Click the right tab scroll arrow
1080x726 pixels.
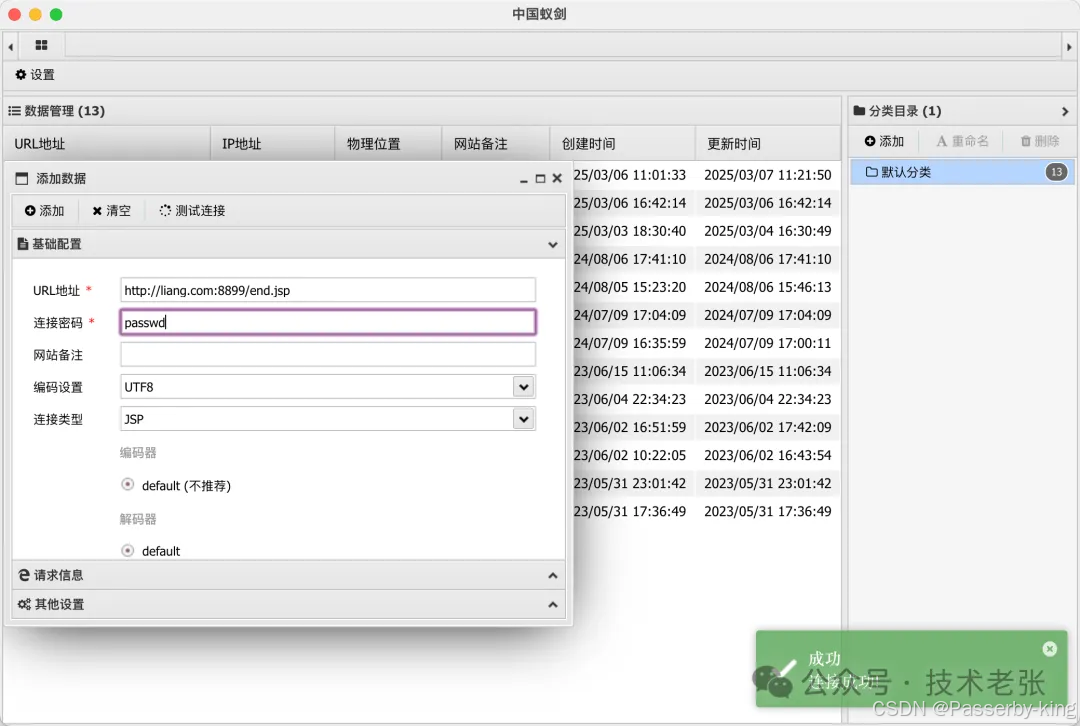click(x=1069, y=47)
